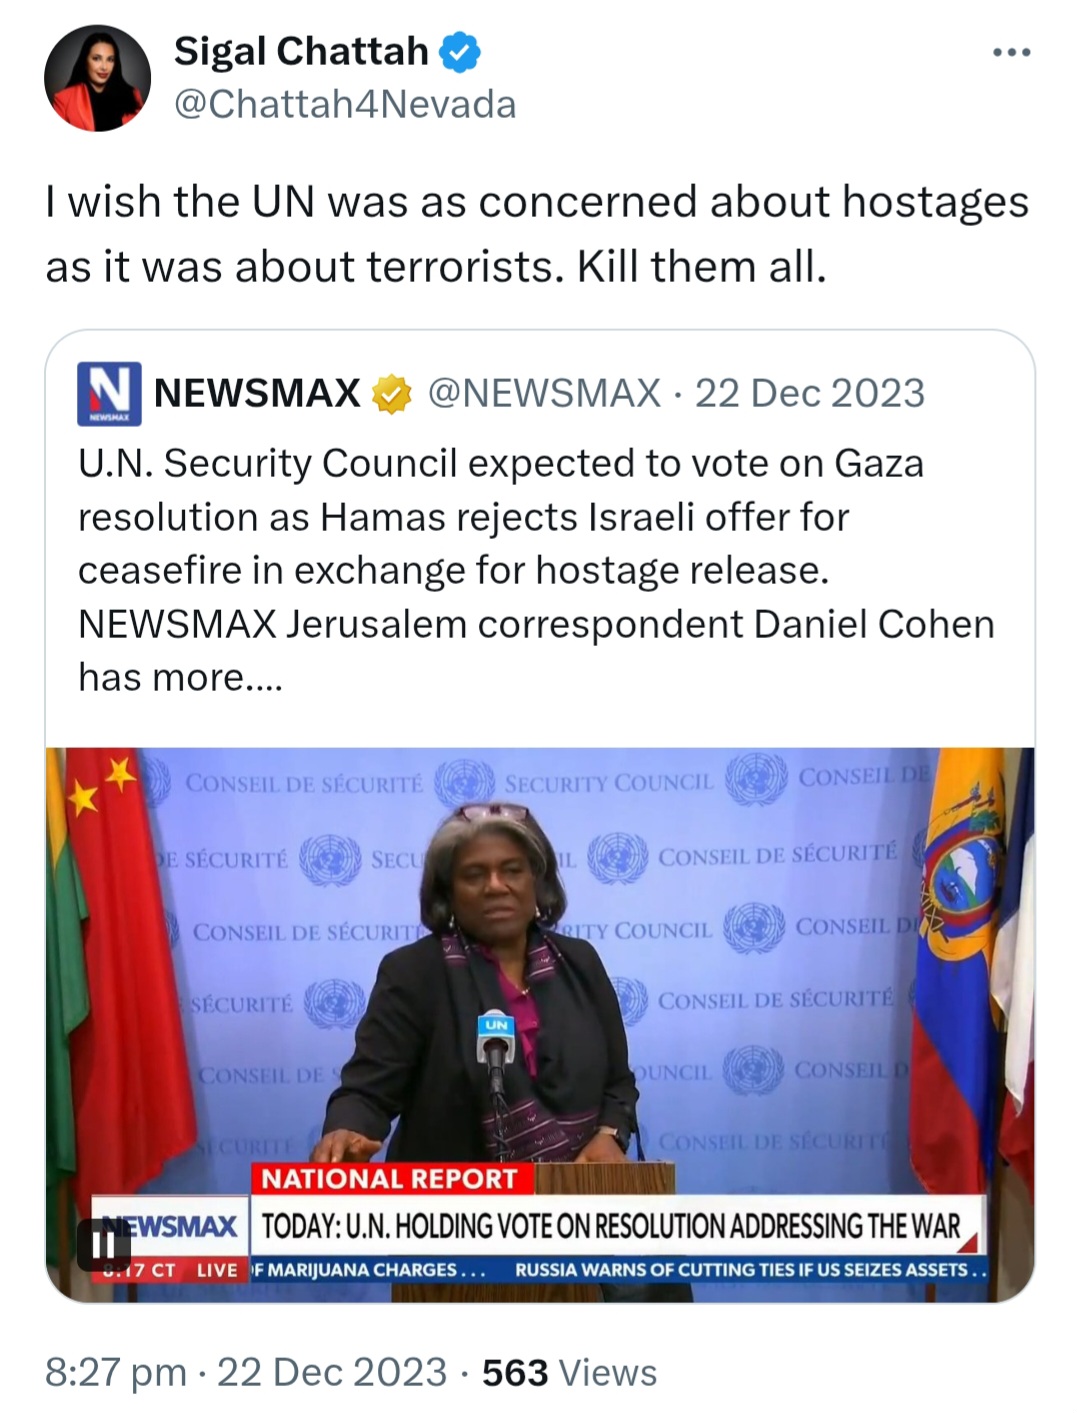Open the quoted NEWSMAX tweet text
The image size is (1077, 1413).
(x=536, y=570)
